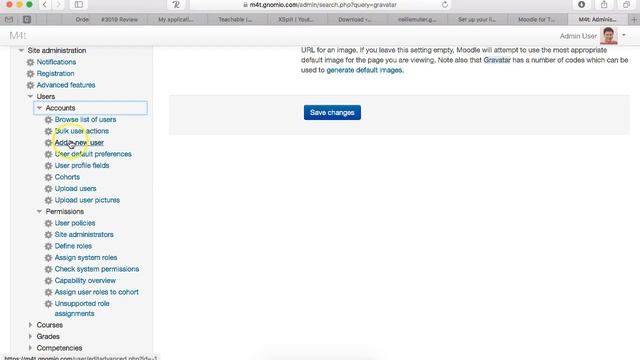Open Advanced features link
The width and height of the screenshot is (640, 360).
pyautogui.click(x=66, y=85)
